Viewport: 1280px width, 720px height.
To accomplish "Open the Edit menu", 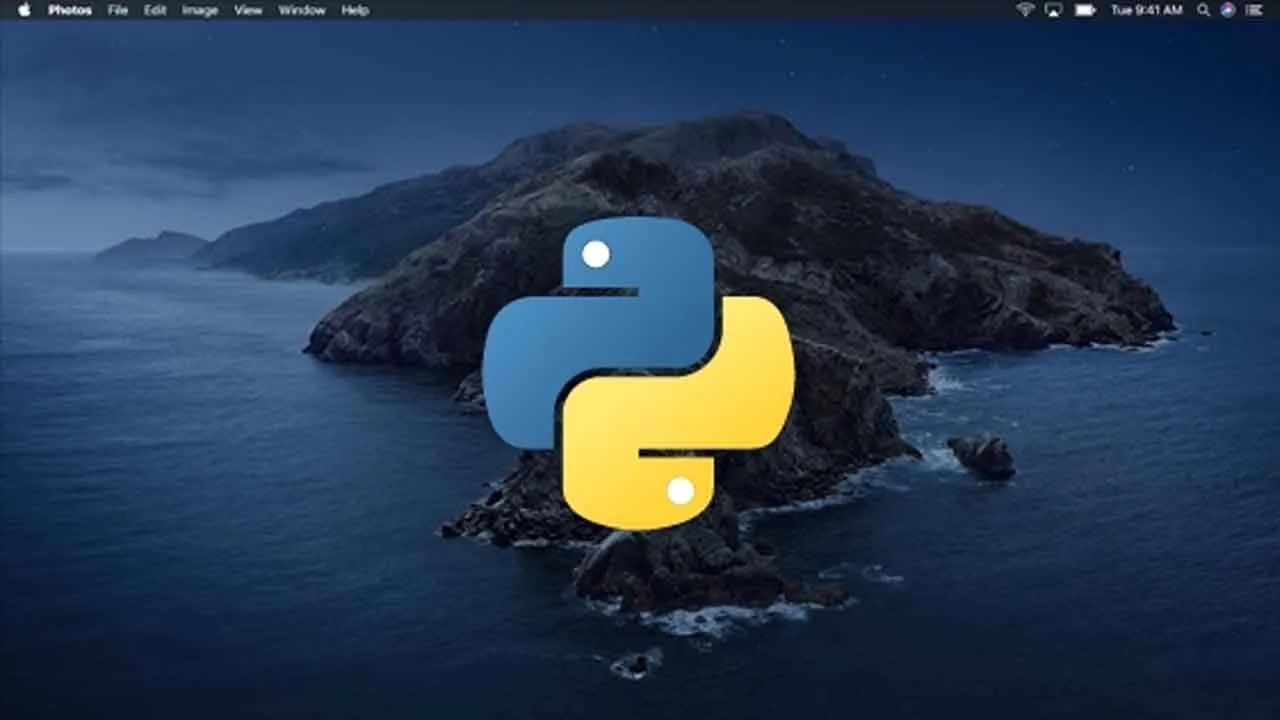I will 155,10.
